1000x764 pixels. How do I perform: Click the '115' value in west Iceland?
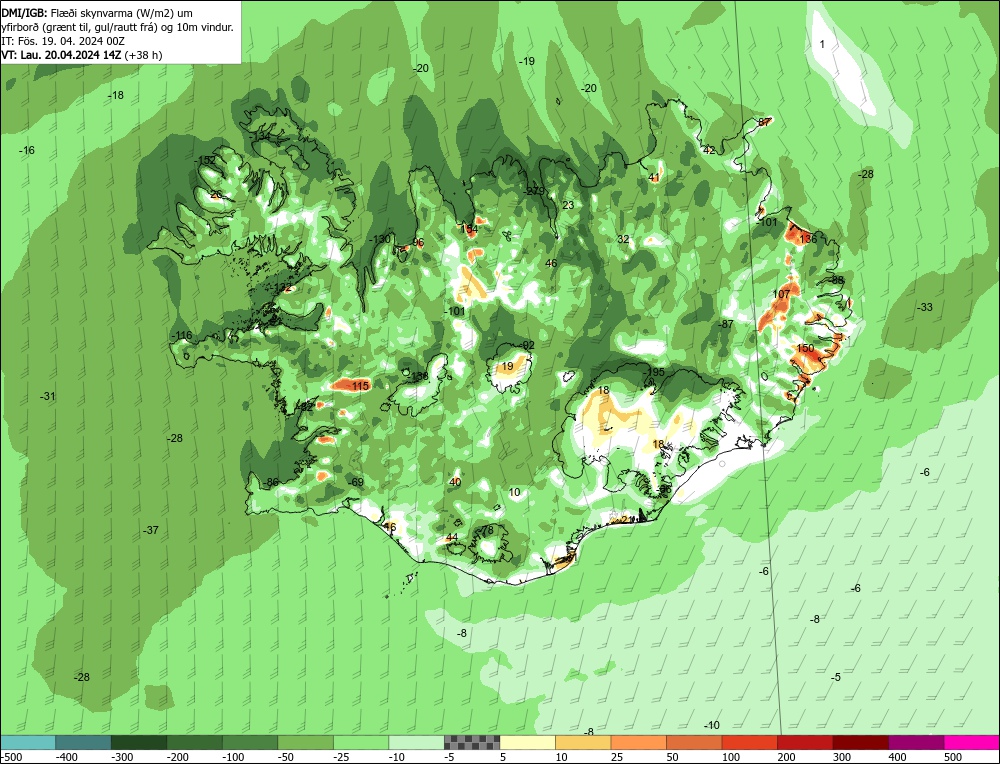[x=360, y=386]
